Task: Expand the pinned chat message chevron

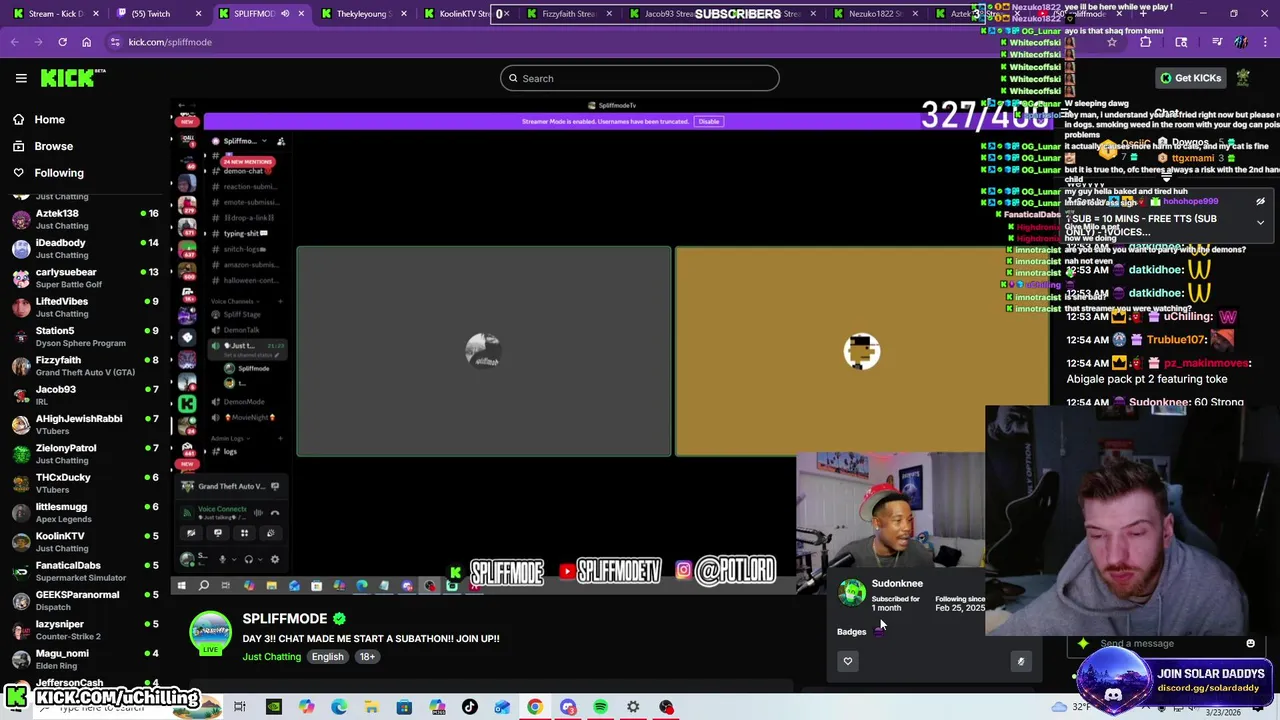Action: pyautogui.click(x=1260, y=222)
